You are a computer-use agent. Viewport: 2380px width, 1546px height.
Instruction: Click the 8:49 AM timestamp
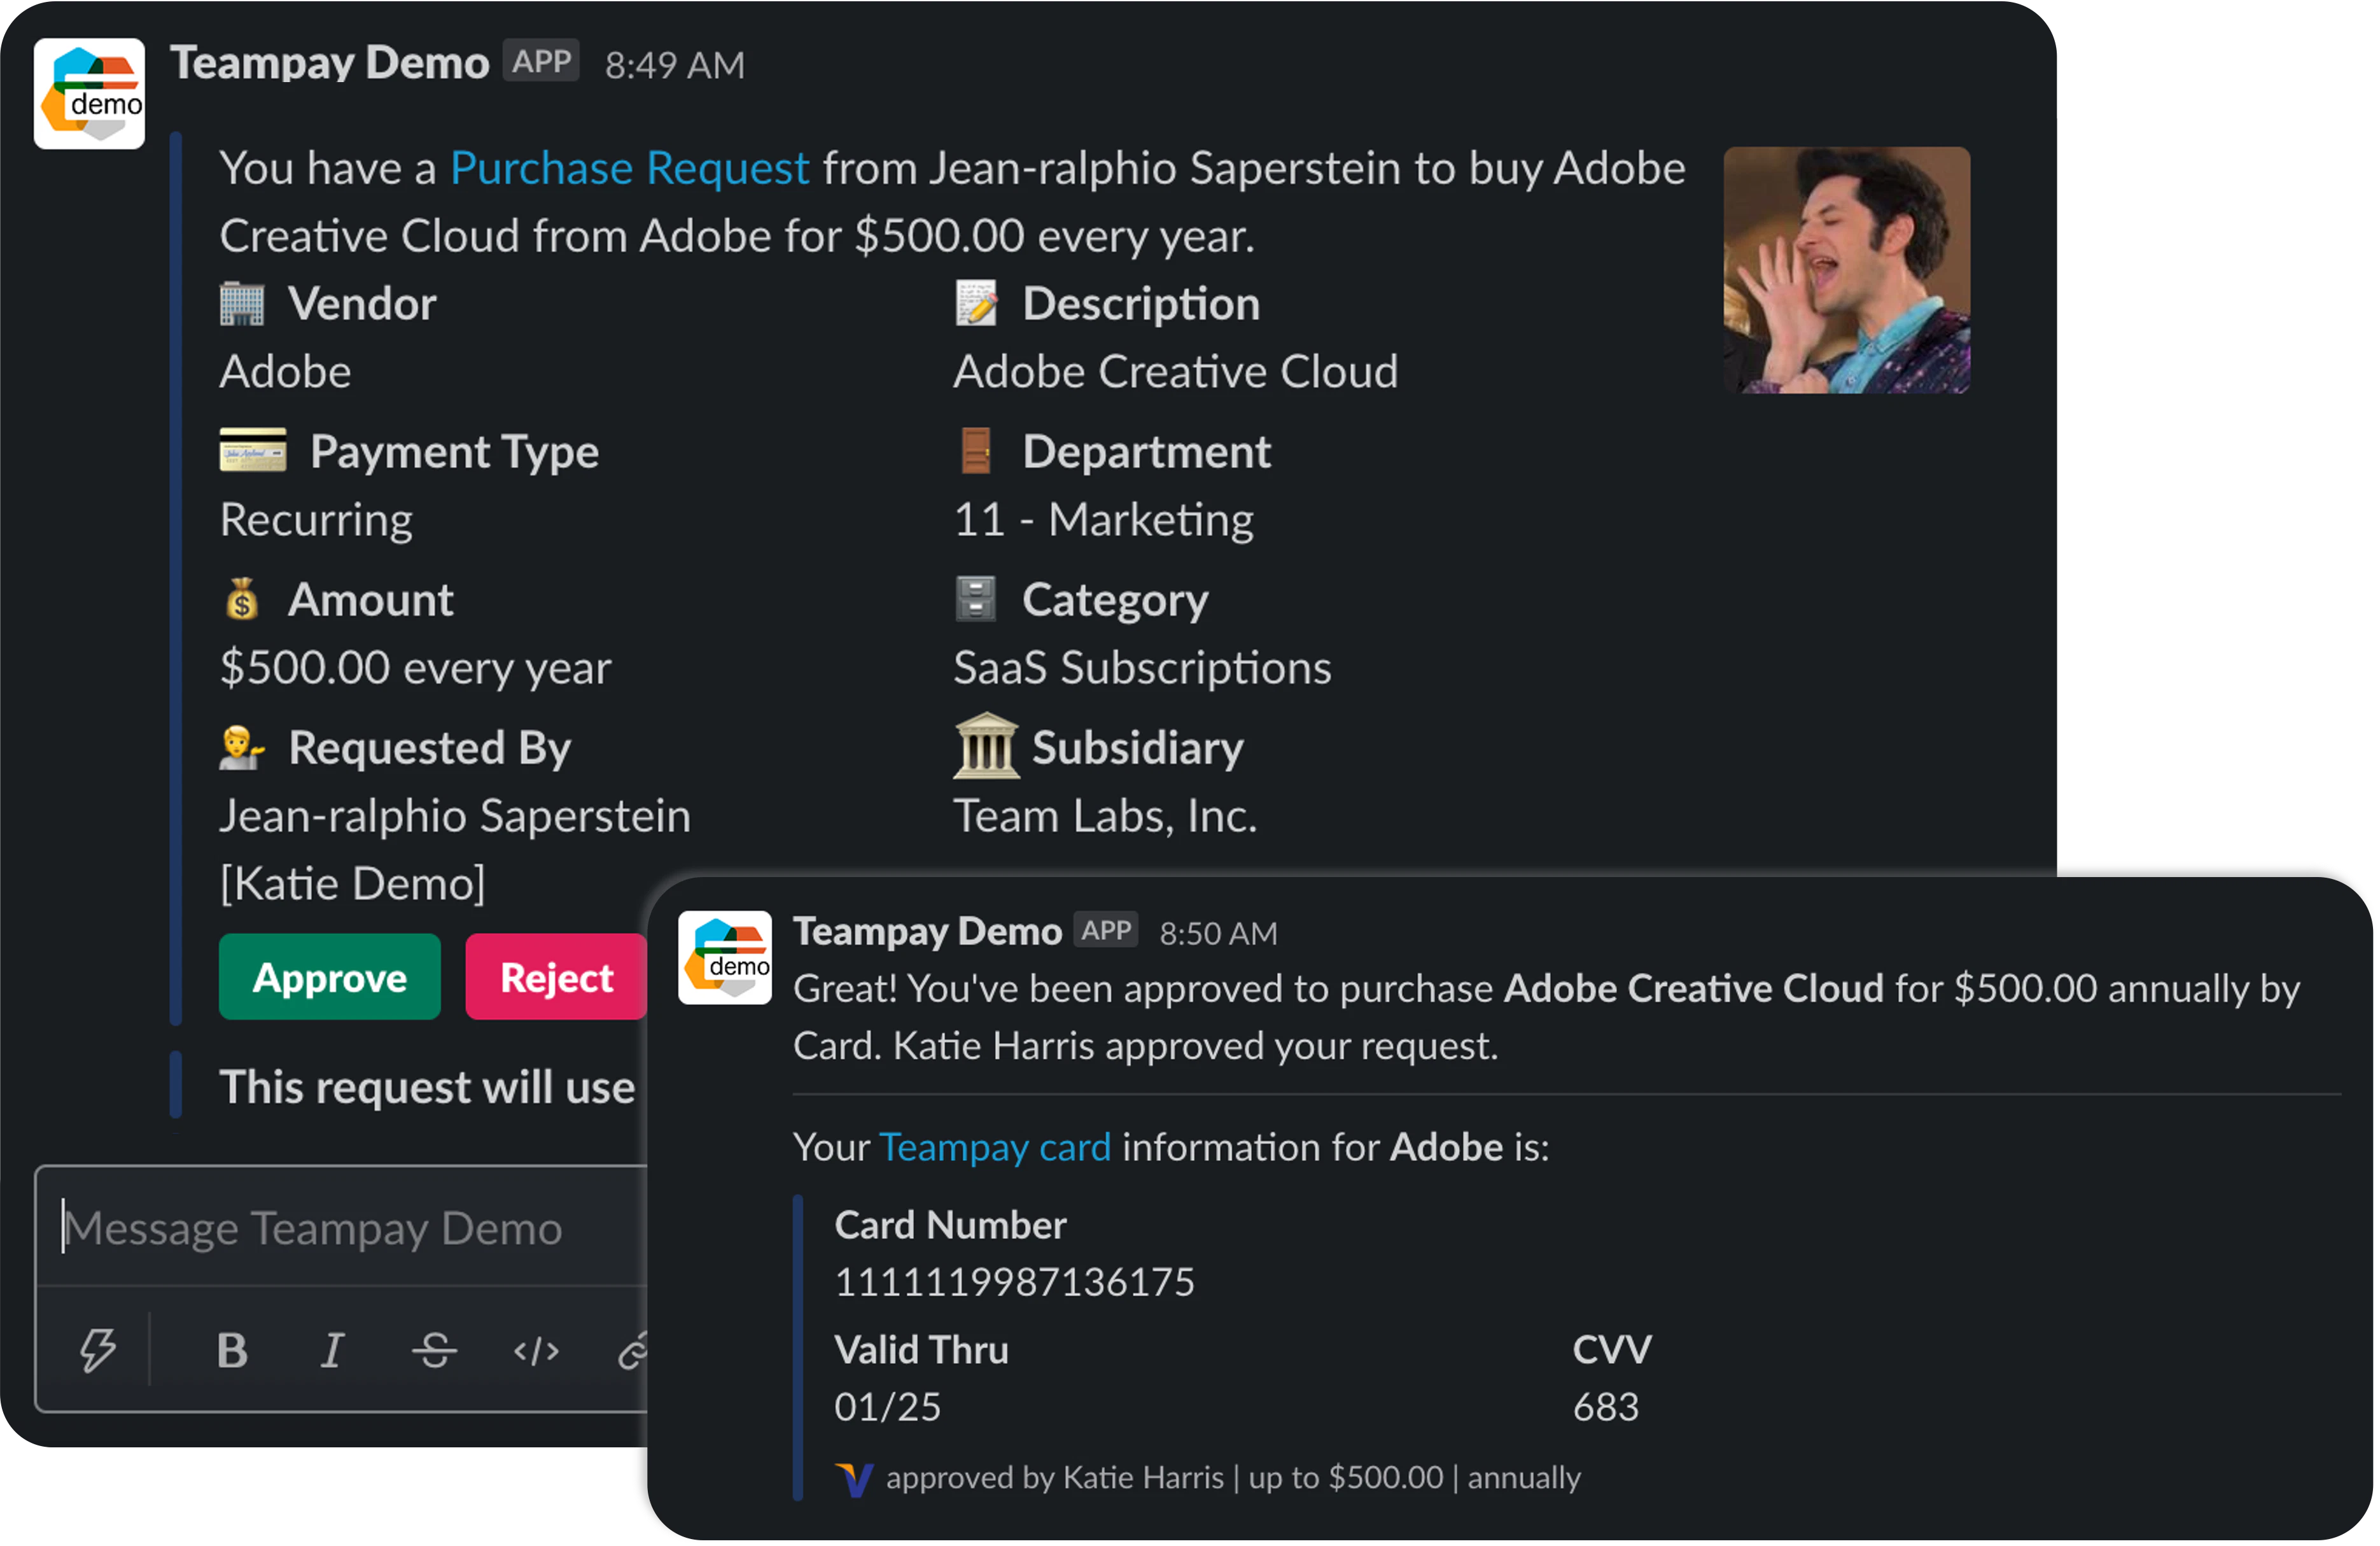click(675, 64)
